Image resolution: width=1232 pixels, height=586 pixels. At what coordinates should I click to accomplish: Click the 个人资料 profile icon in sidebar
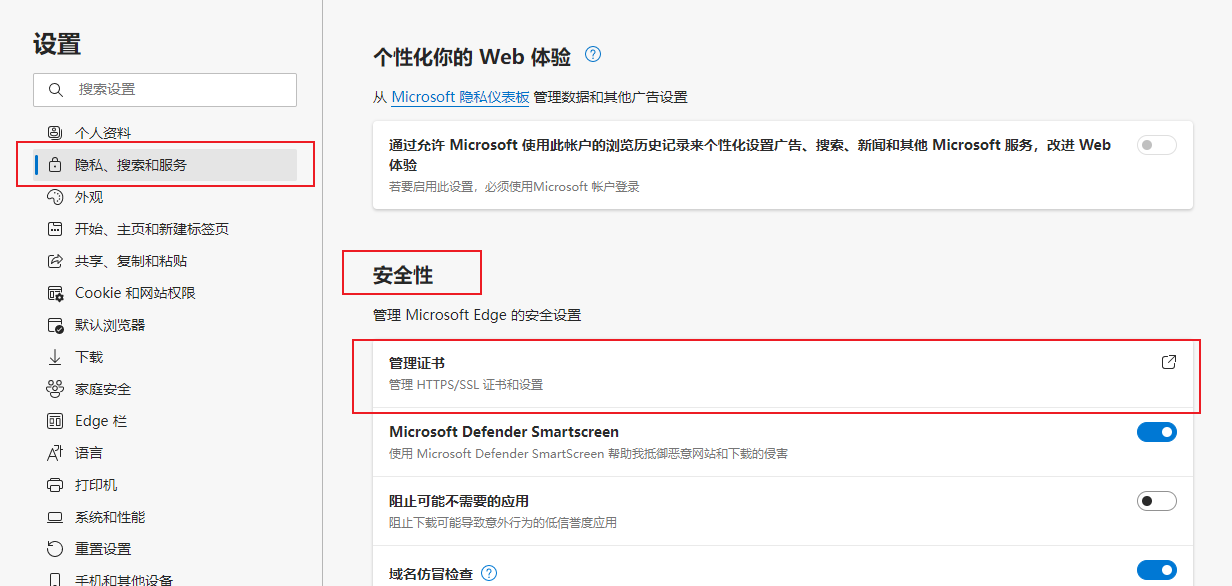point(55,133)
